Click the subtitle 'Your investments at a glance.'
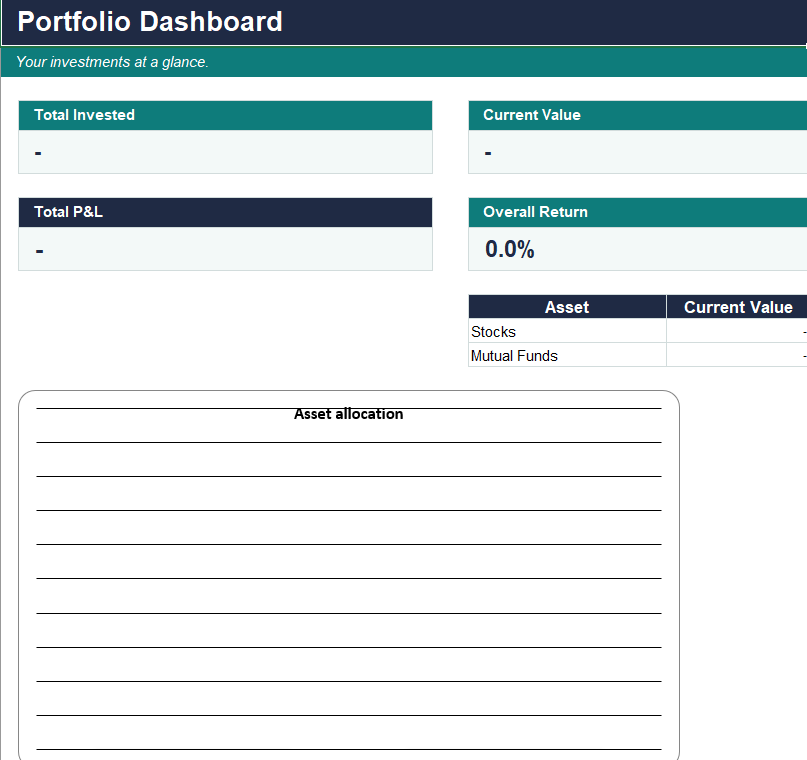The width and height of the screenshot is (807, 760). tap(112, 62)
